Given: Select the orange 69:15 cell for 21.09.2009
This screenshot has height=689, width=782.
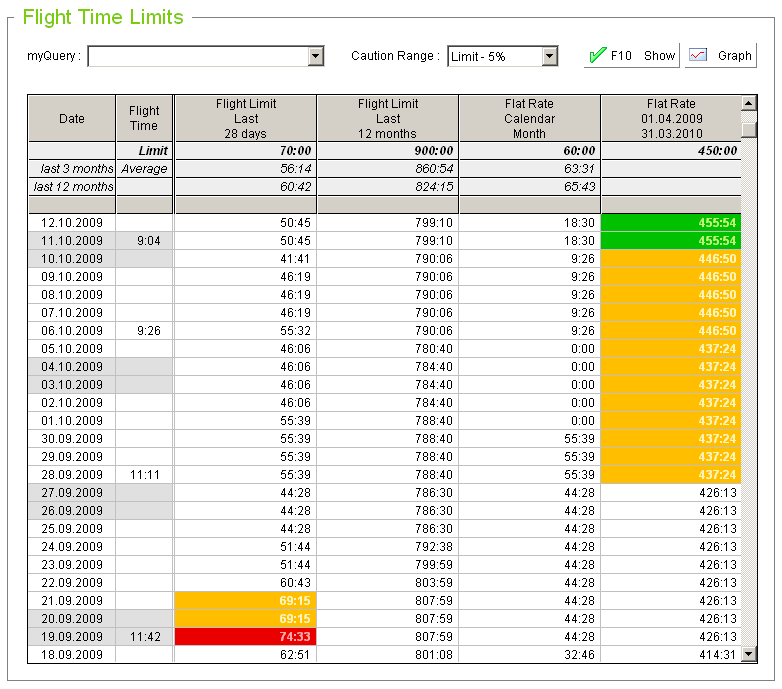Looking at the screenshot, I should tap(246, 601).
